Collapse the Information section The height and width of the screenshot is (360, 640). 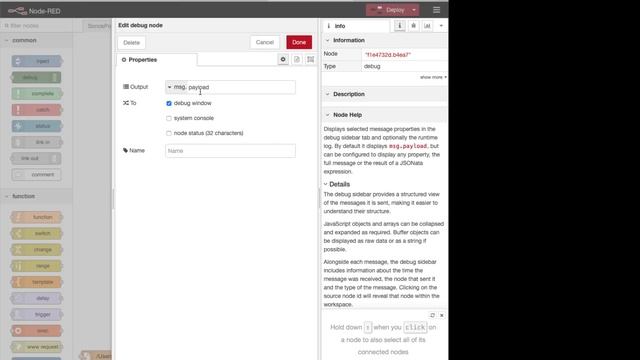point(384,40)
